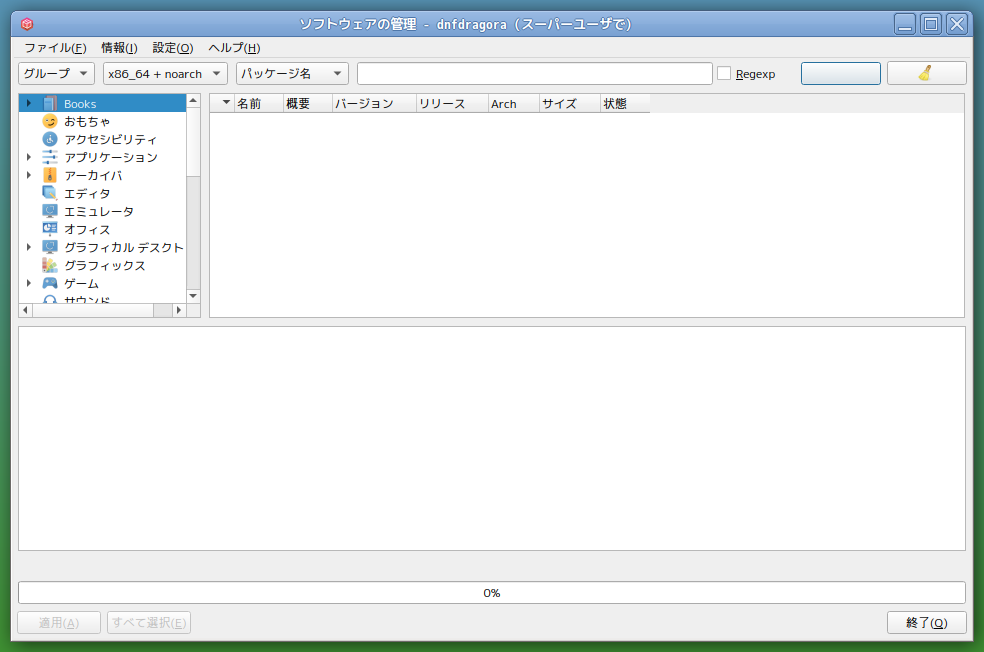Select the エミュレータ category icon
Screen dimensions: 984x652
tap(49, 211)
